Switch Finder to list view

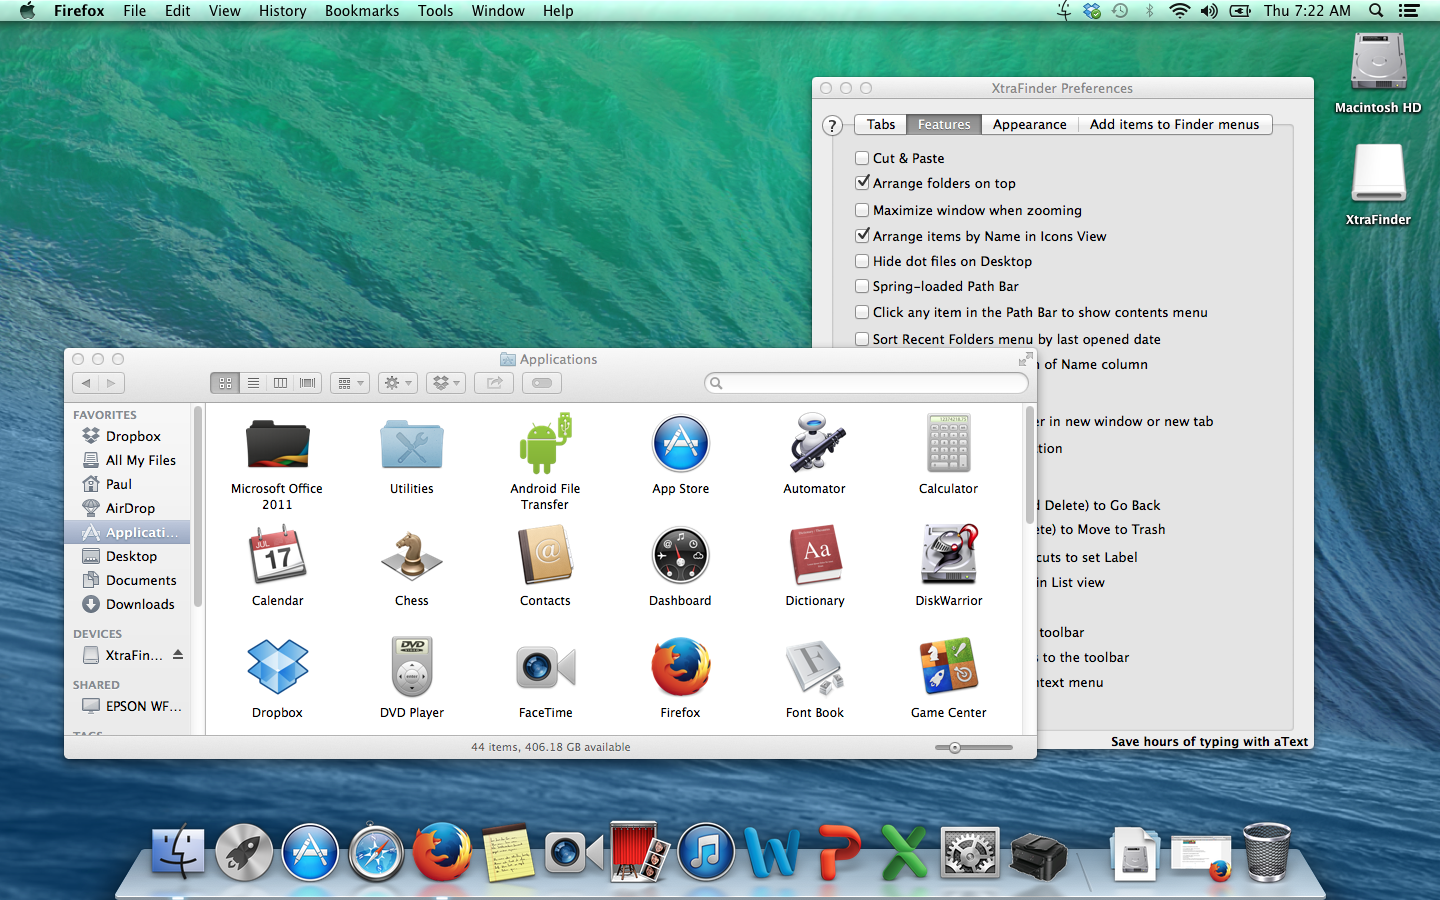pos(253,383)
